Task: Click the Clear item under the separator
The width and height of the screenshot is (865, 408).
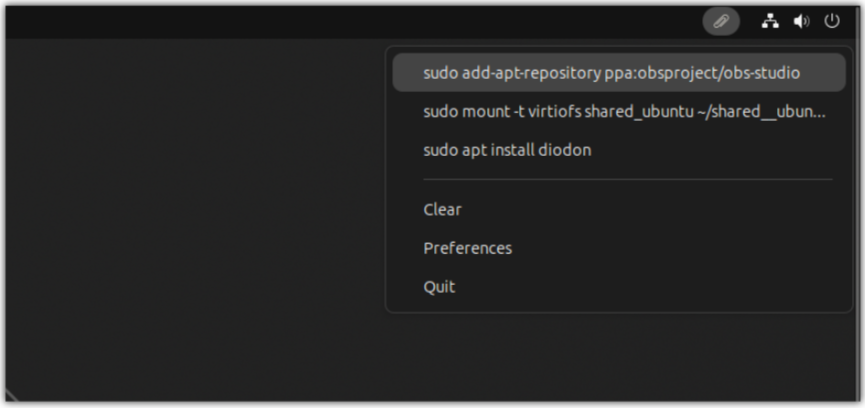Action: (442, 210)
